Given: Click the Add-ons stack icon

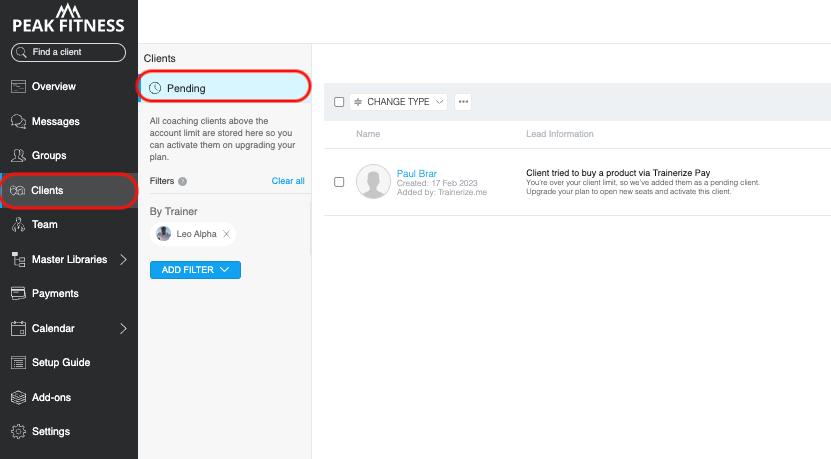Looking at the screenshot, I should pyautogui.click(x=18, y=398).
